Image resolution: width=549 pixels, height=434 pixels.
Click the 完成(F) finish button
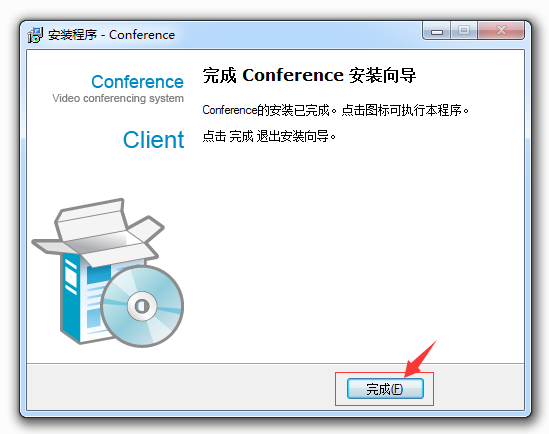click(385, 388)
